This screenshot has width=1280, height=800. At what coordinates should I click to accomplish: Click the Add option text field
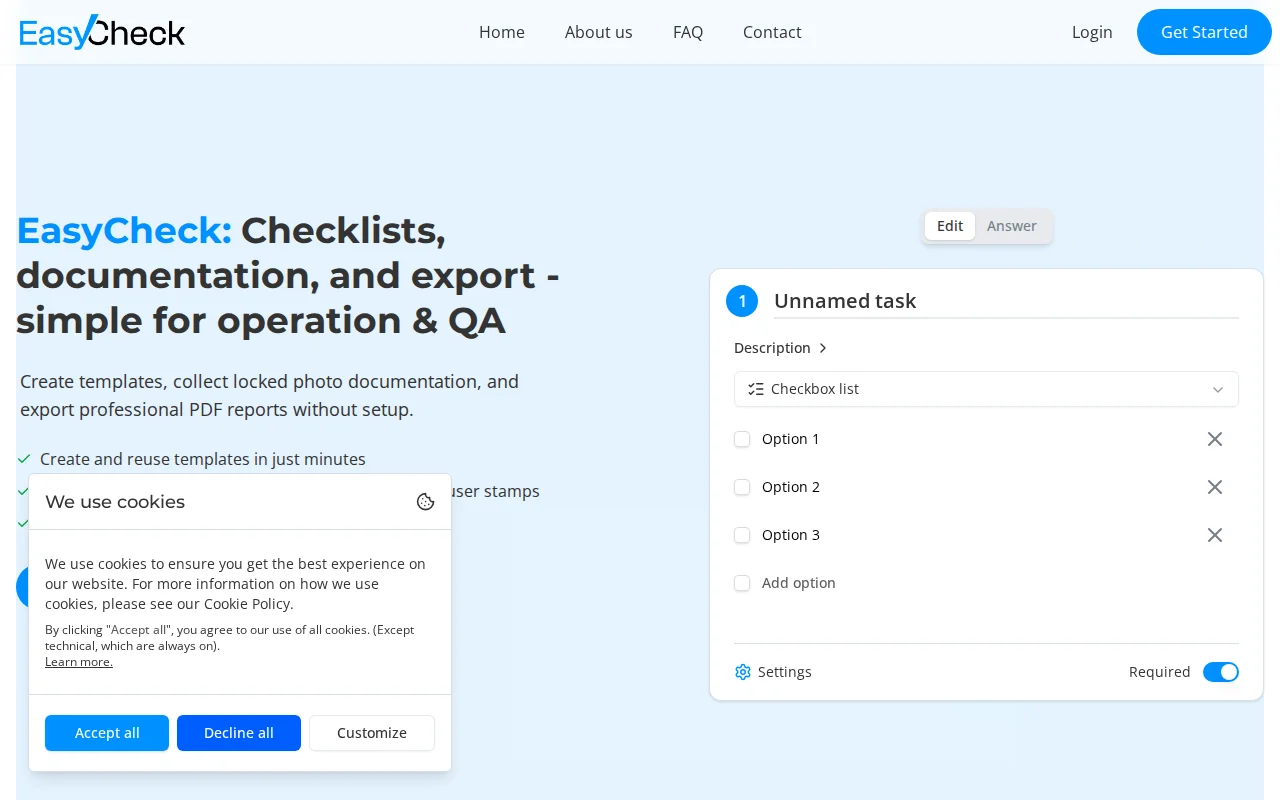pos(799,583)
